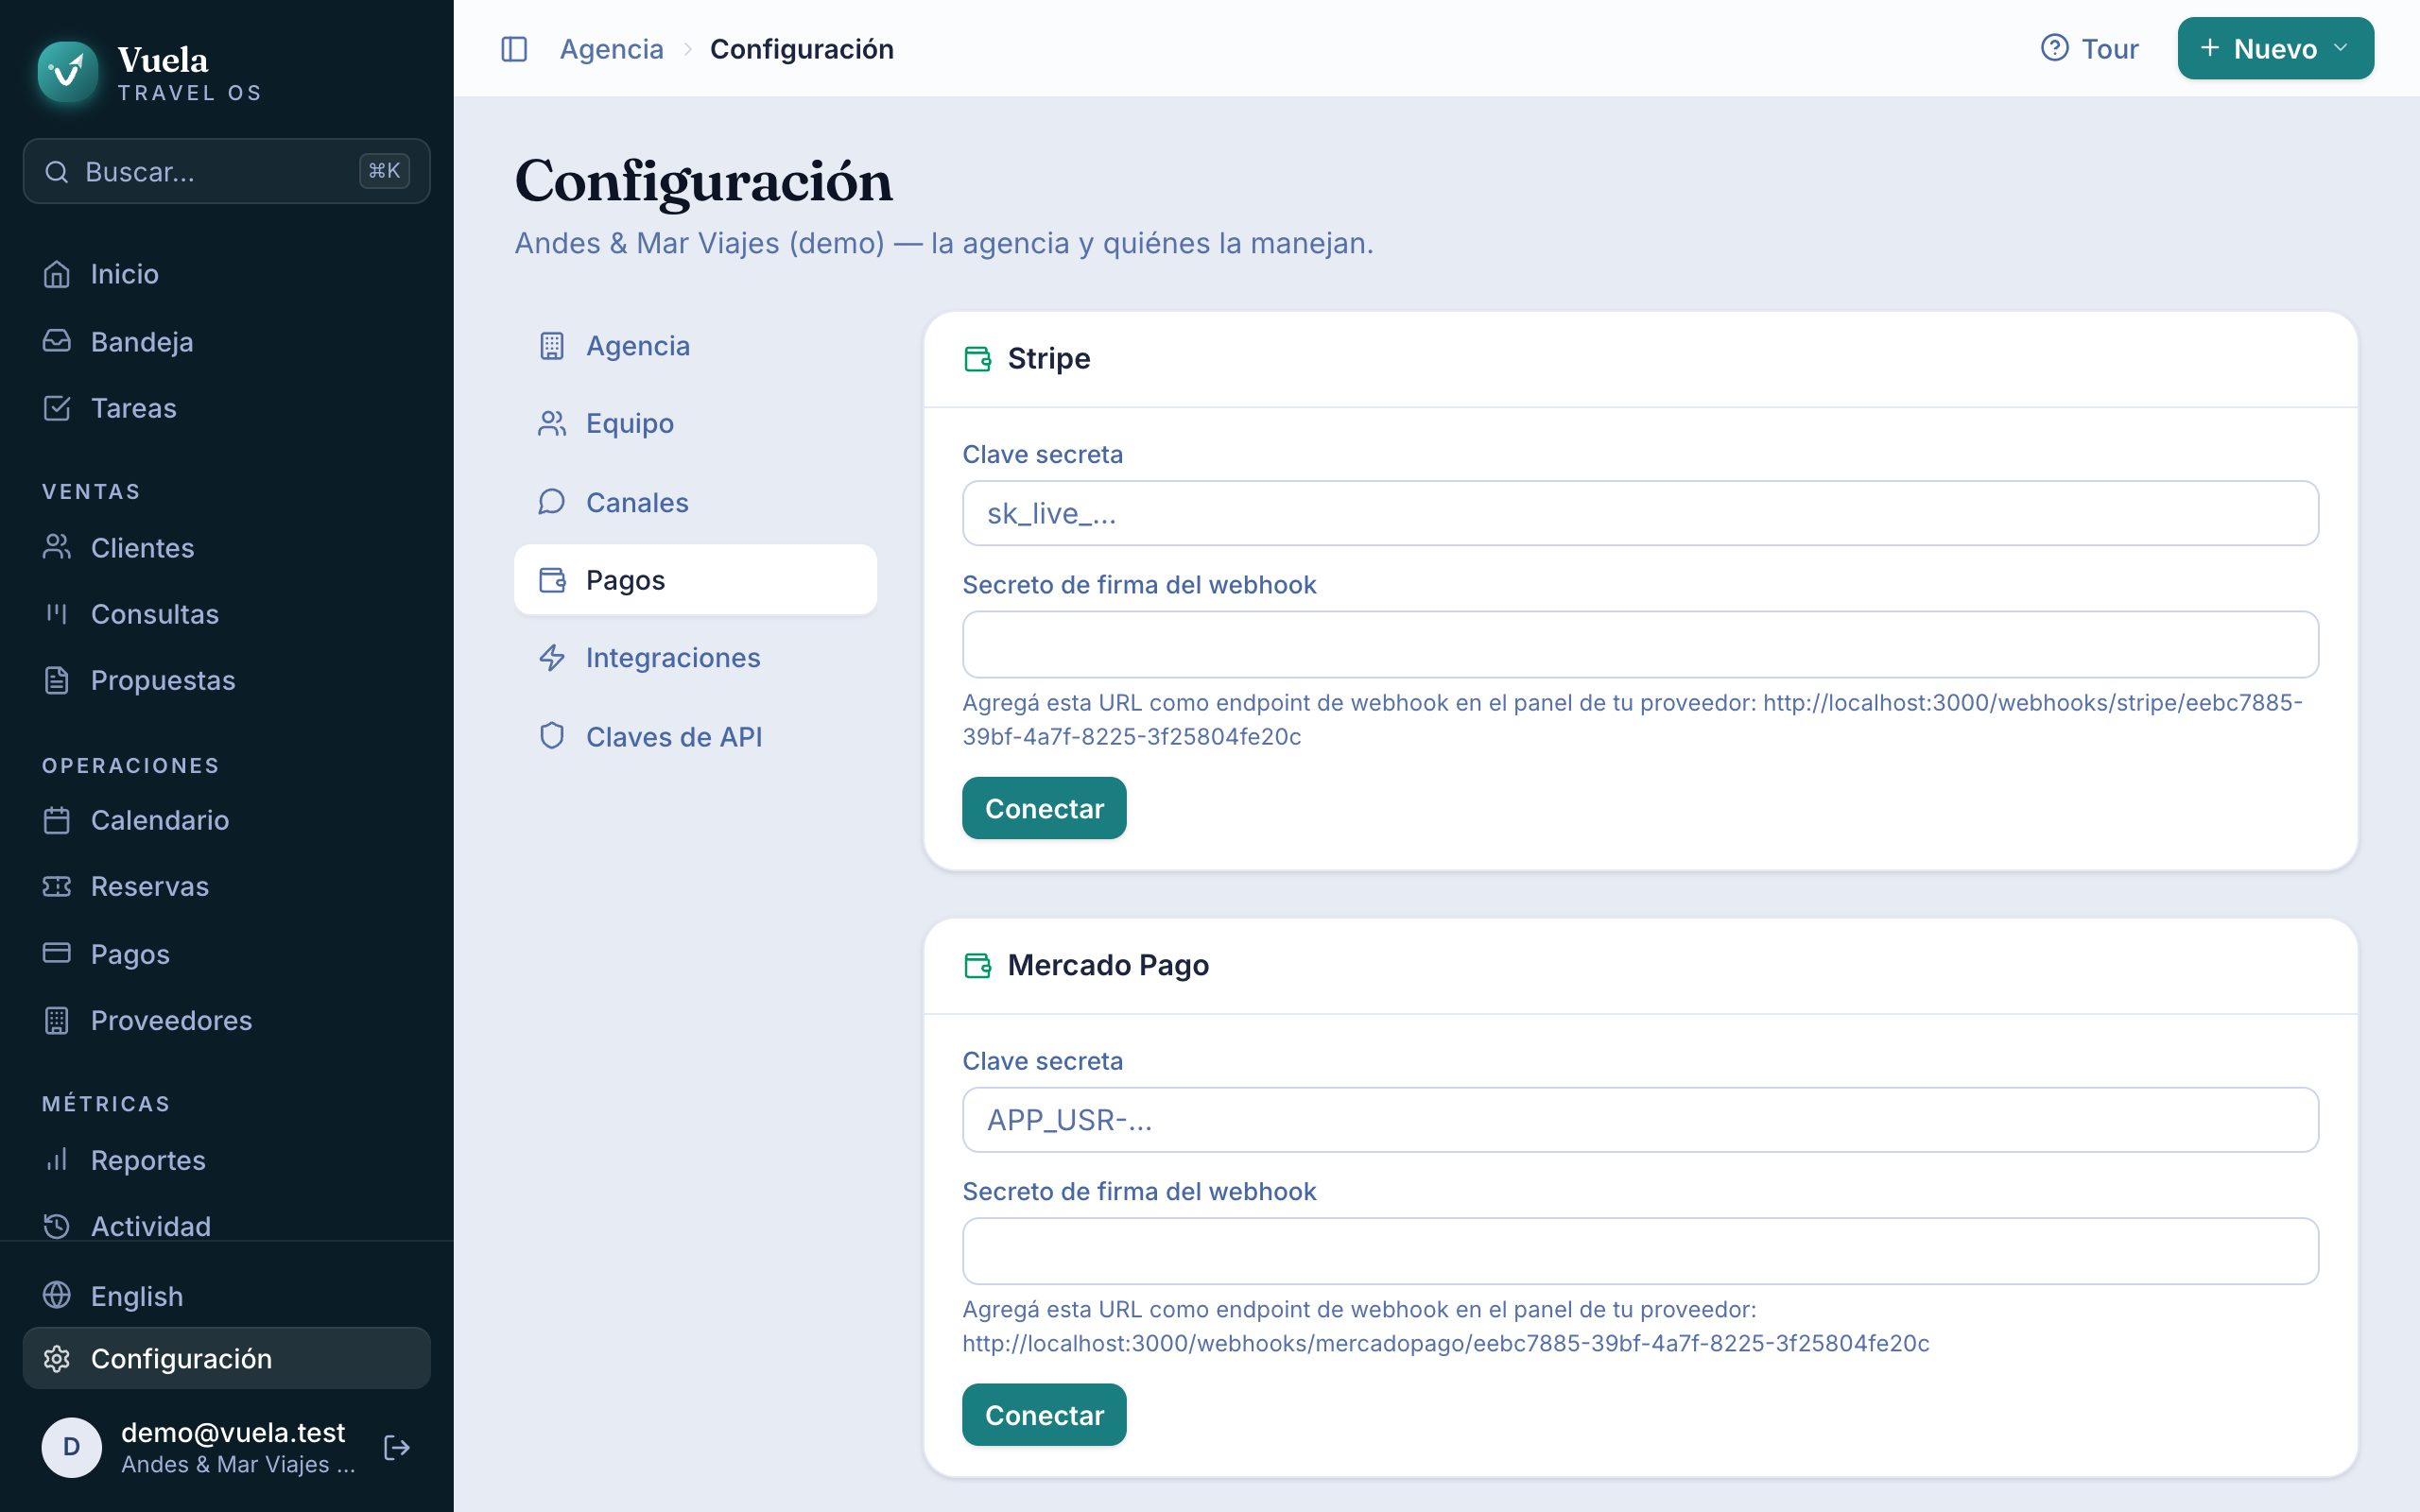Click the Tareas checkbox icon
This screenshot has width=2420, height=1512.
tap(57, 408)
